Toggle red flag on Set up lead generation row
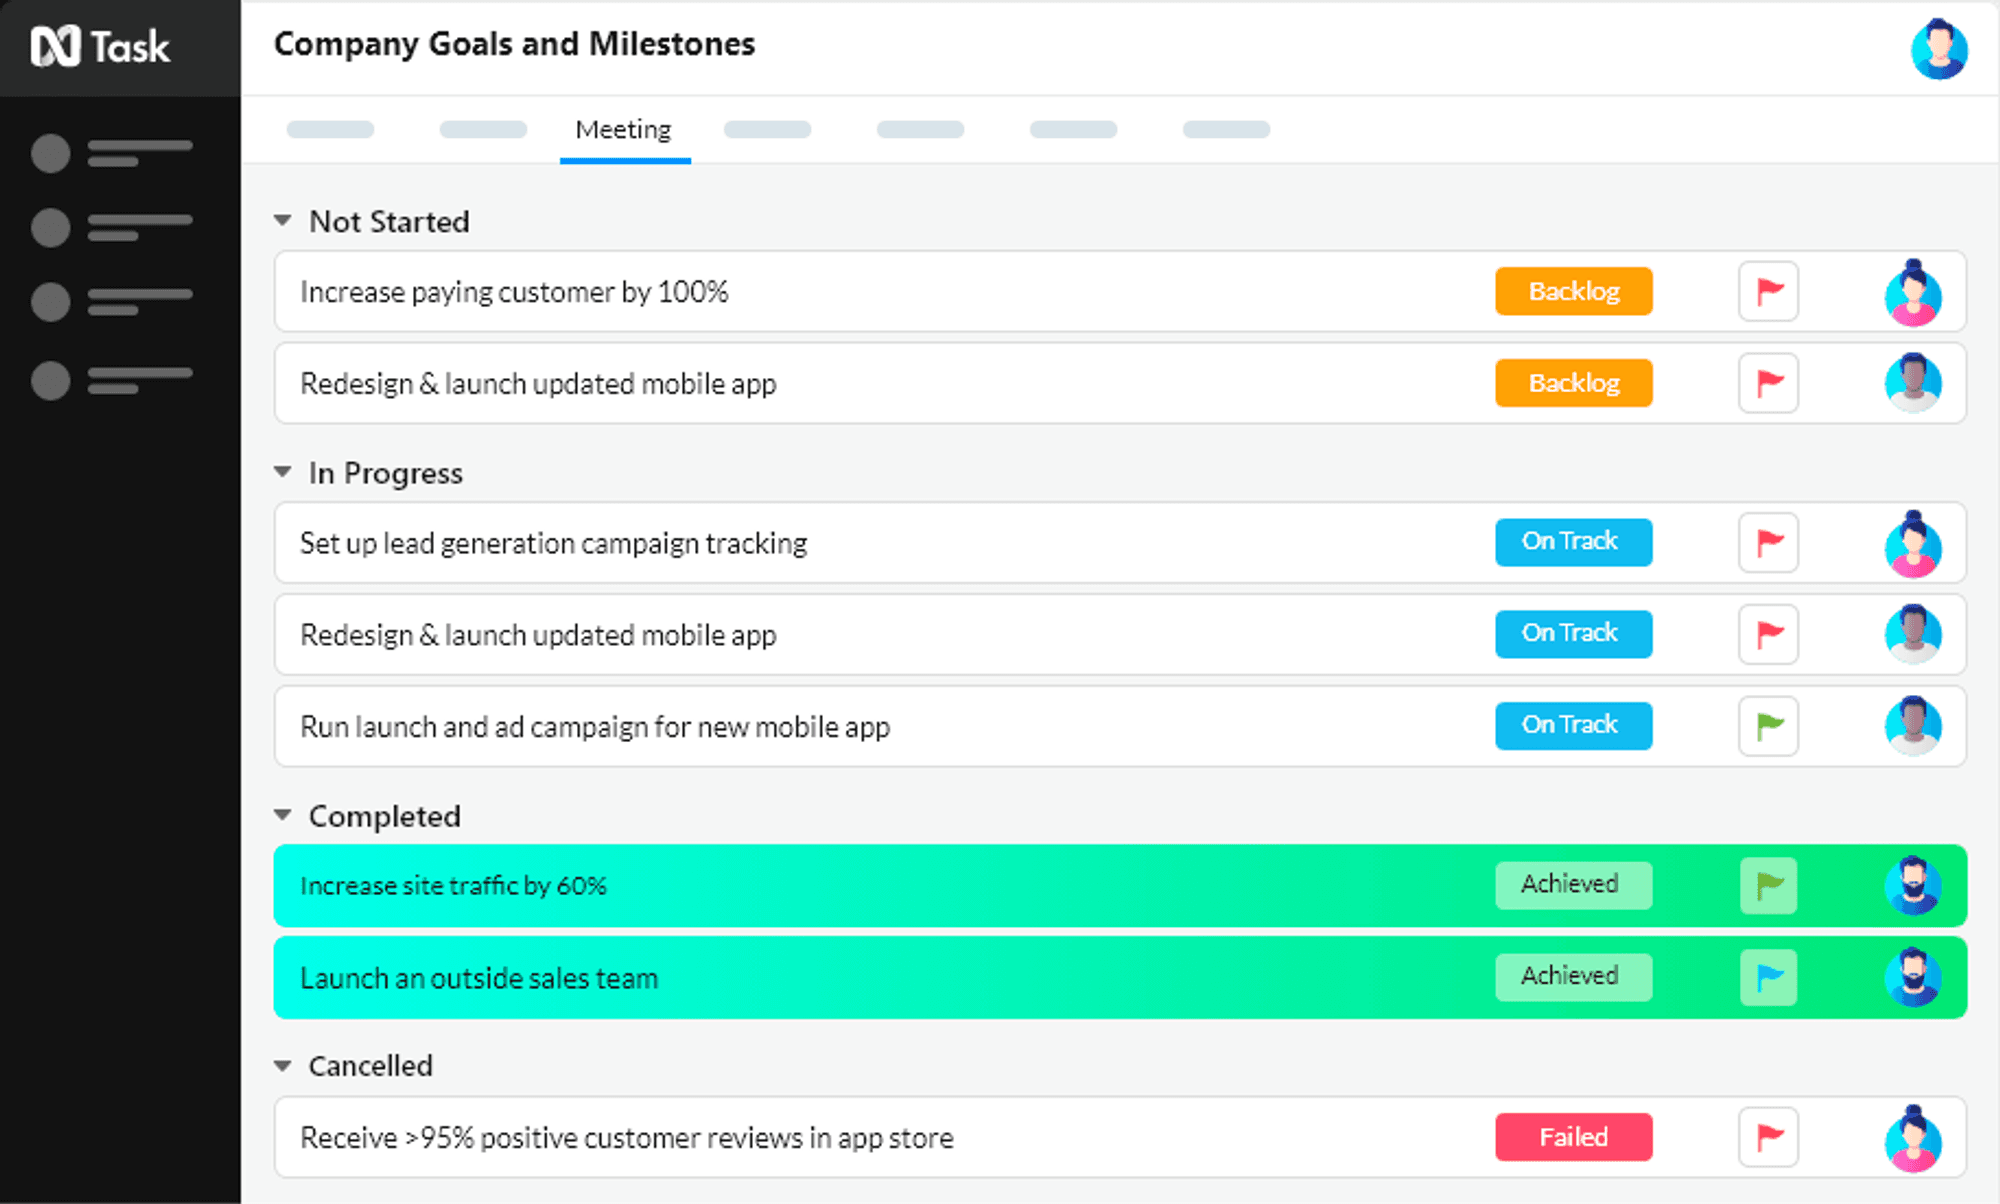This screenshot has width=2000, height=1204. 1768,543
